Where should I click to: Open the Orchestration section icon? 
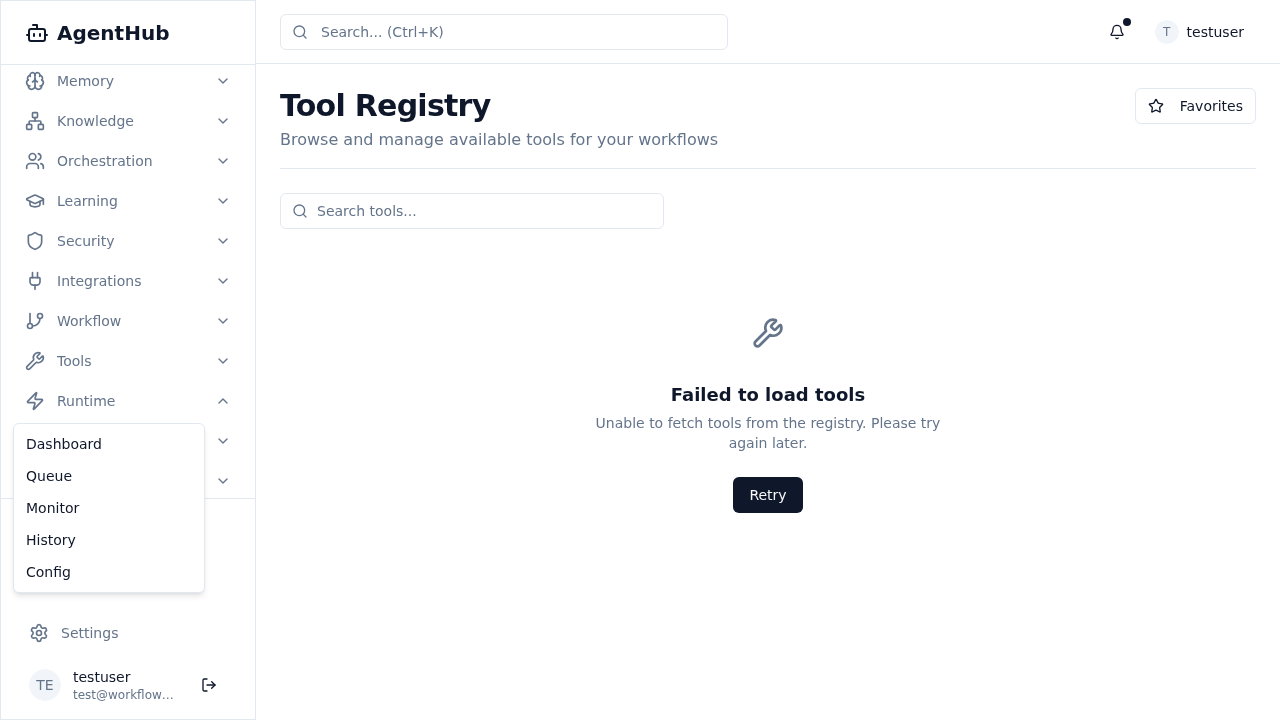[35, 161]
